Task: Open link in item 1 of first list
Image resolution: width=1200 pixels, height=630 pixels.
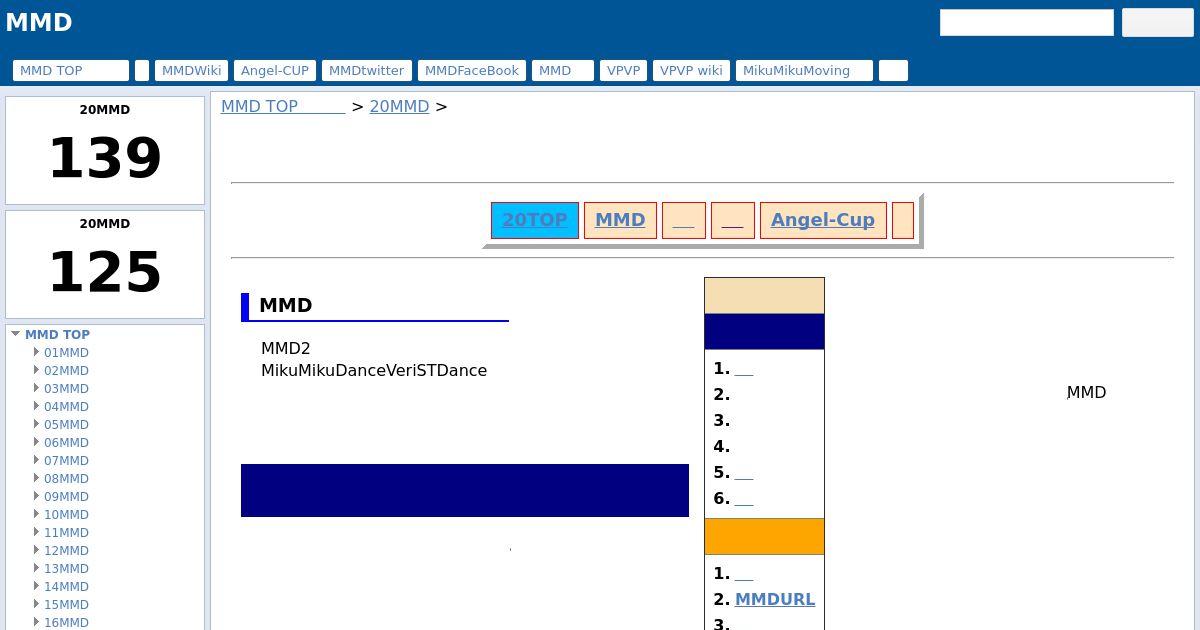Action: click(x=744, y=368)
